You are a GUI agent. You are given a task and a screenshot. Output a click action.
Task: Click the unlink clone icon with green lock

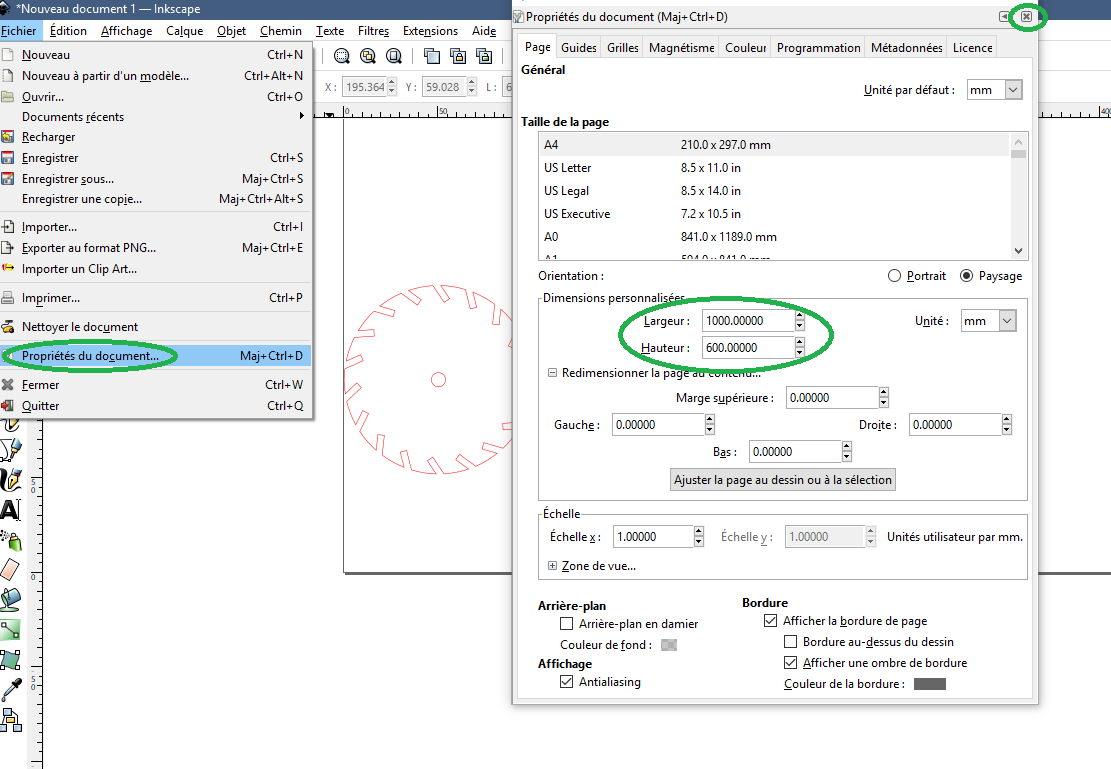484,56
